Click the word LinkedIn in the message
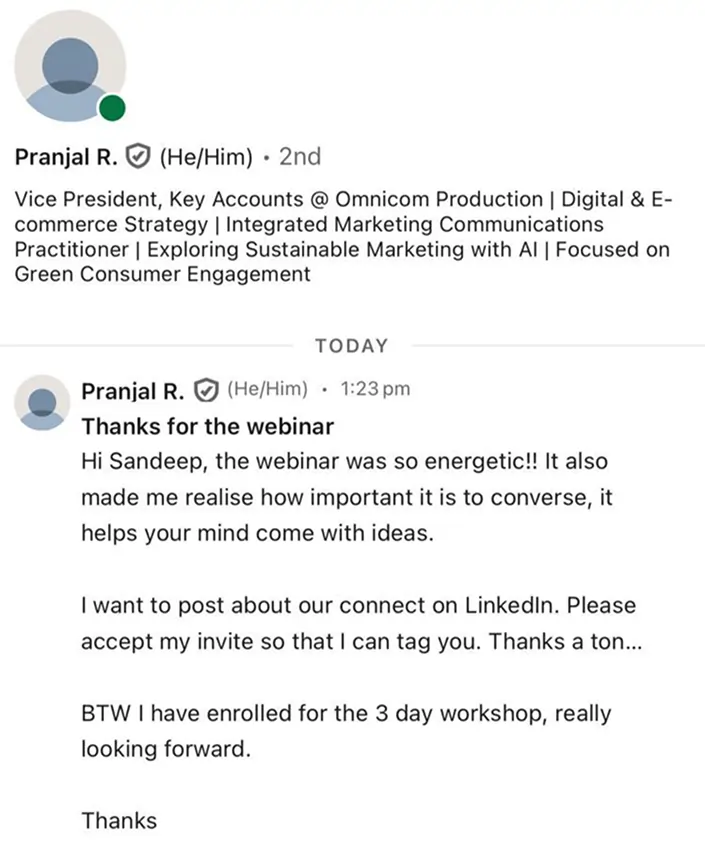 (513, 606)
